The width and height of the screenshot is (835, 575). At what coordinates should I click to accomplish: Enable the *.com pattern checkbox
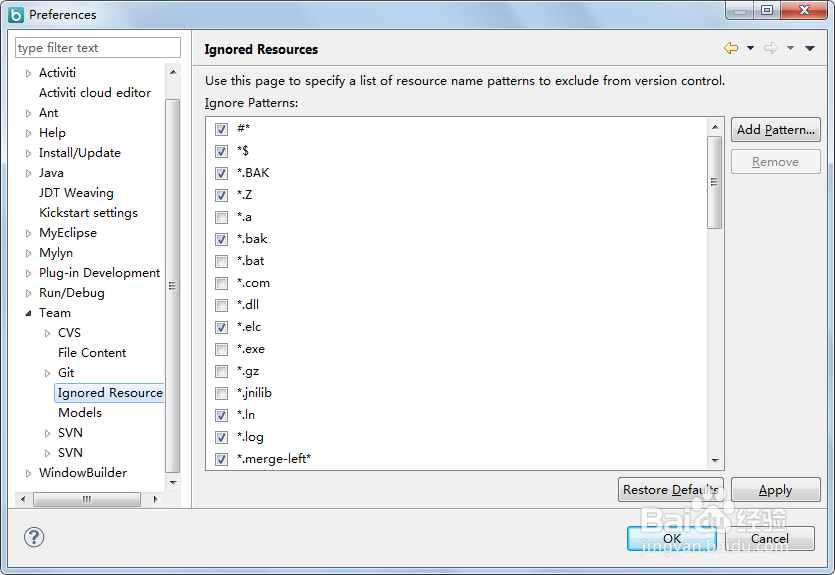click(x=222, y=283)
